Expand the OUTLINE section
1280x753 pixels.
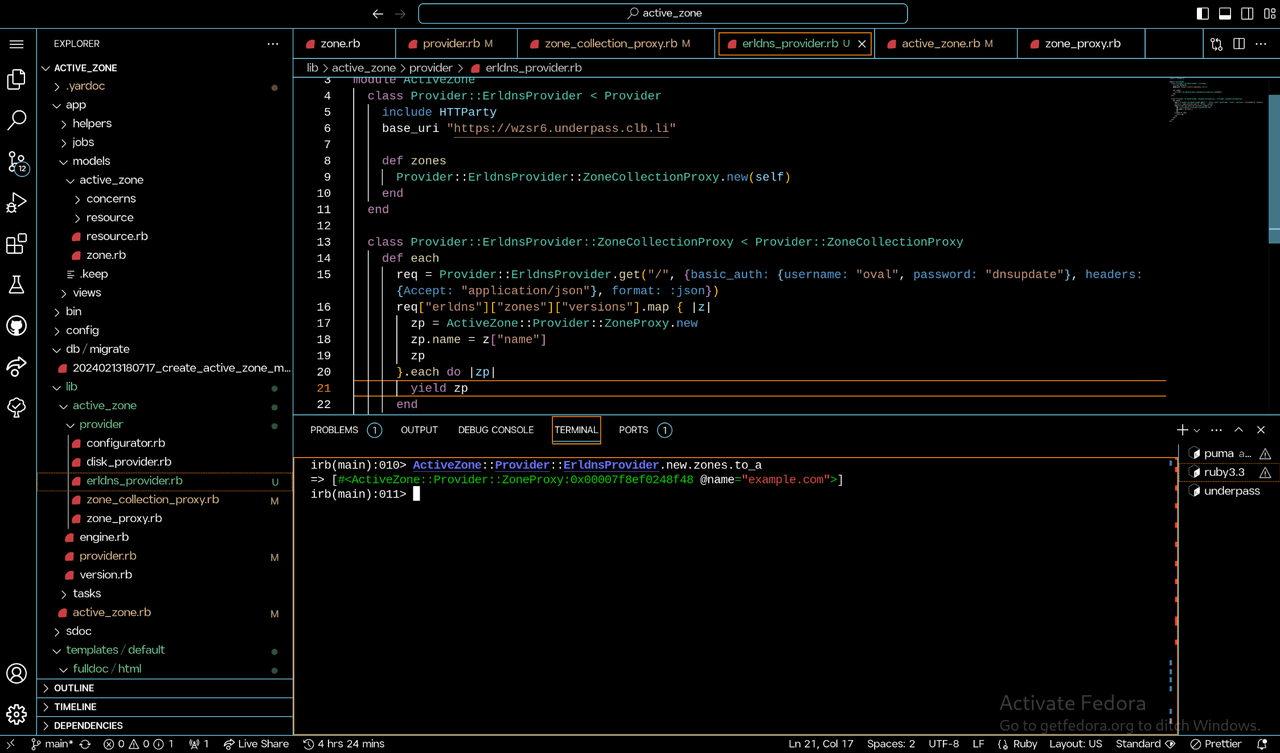74,688
